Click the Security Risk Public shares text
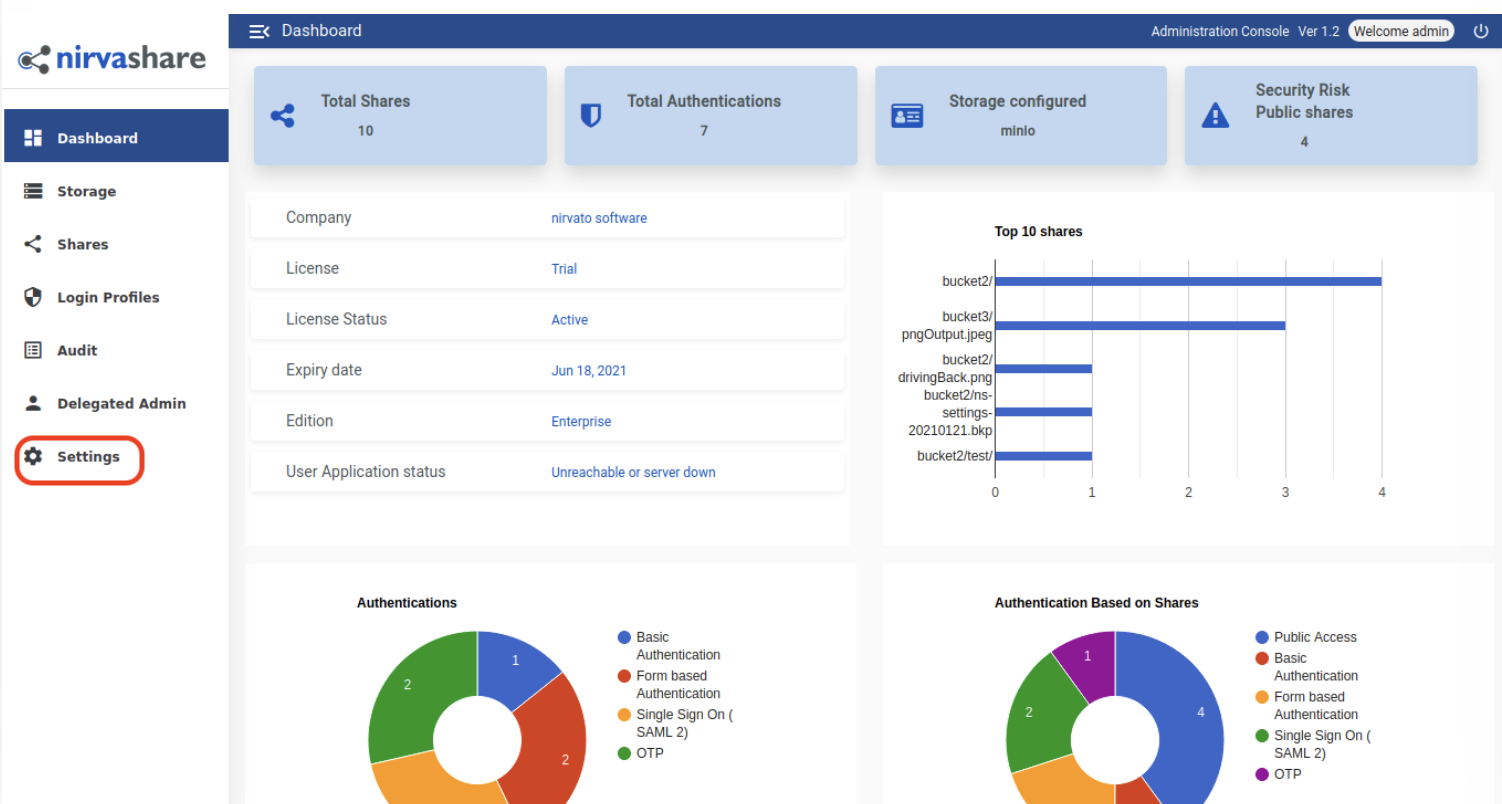 pos(1304,101)
